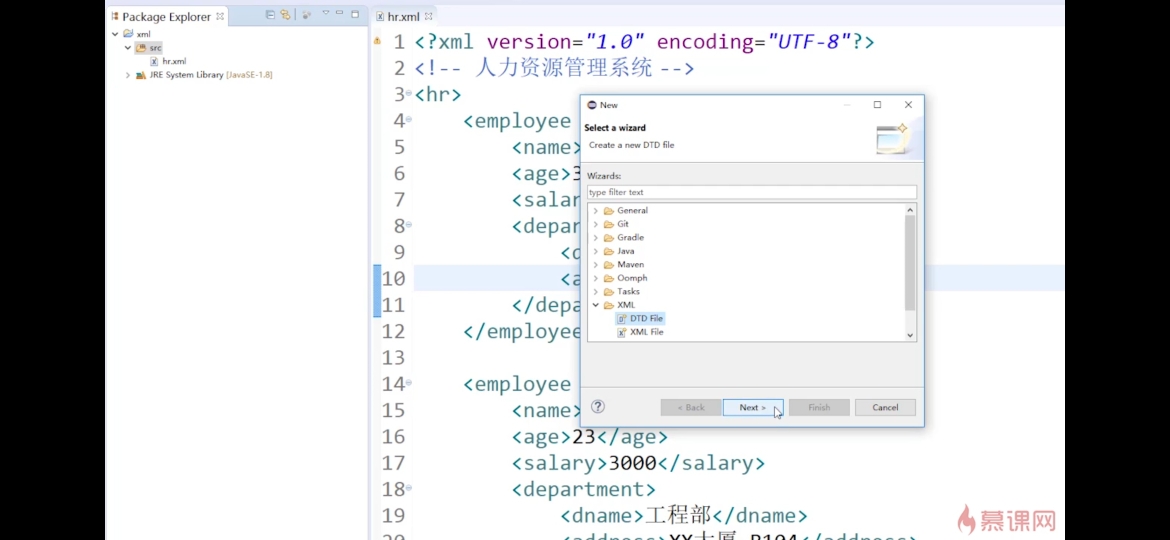The width and height of the screenshot is (1170, 540).
Task: Click age 23 text on line 16
Action: click(x=589, y=436)
